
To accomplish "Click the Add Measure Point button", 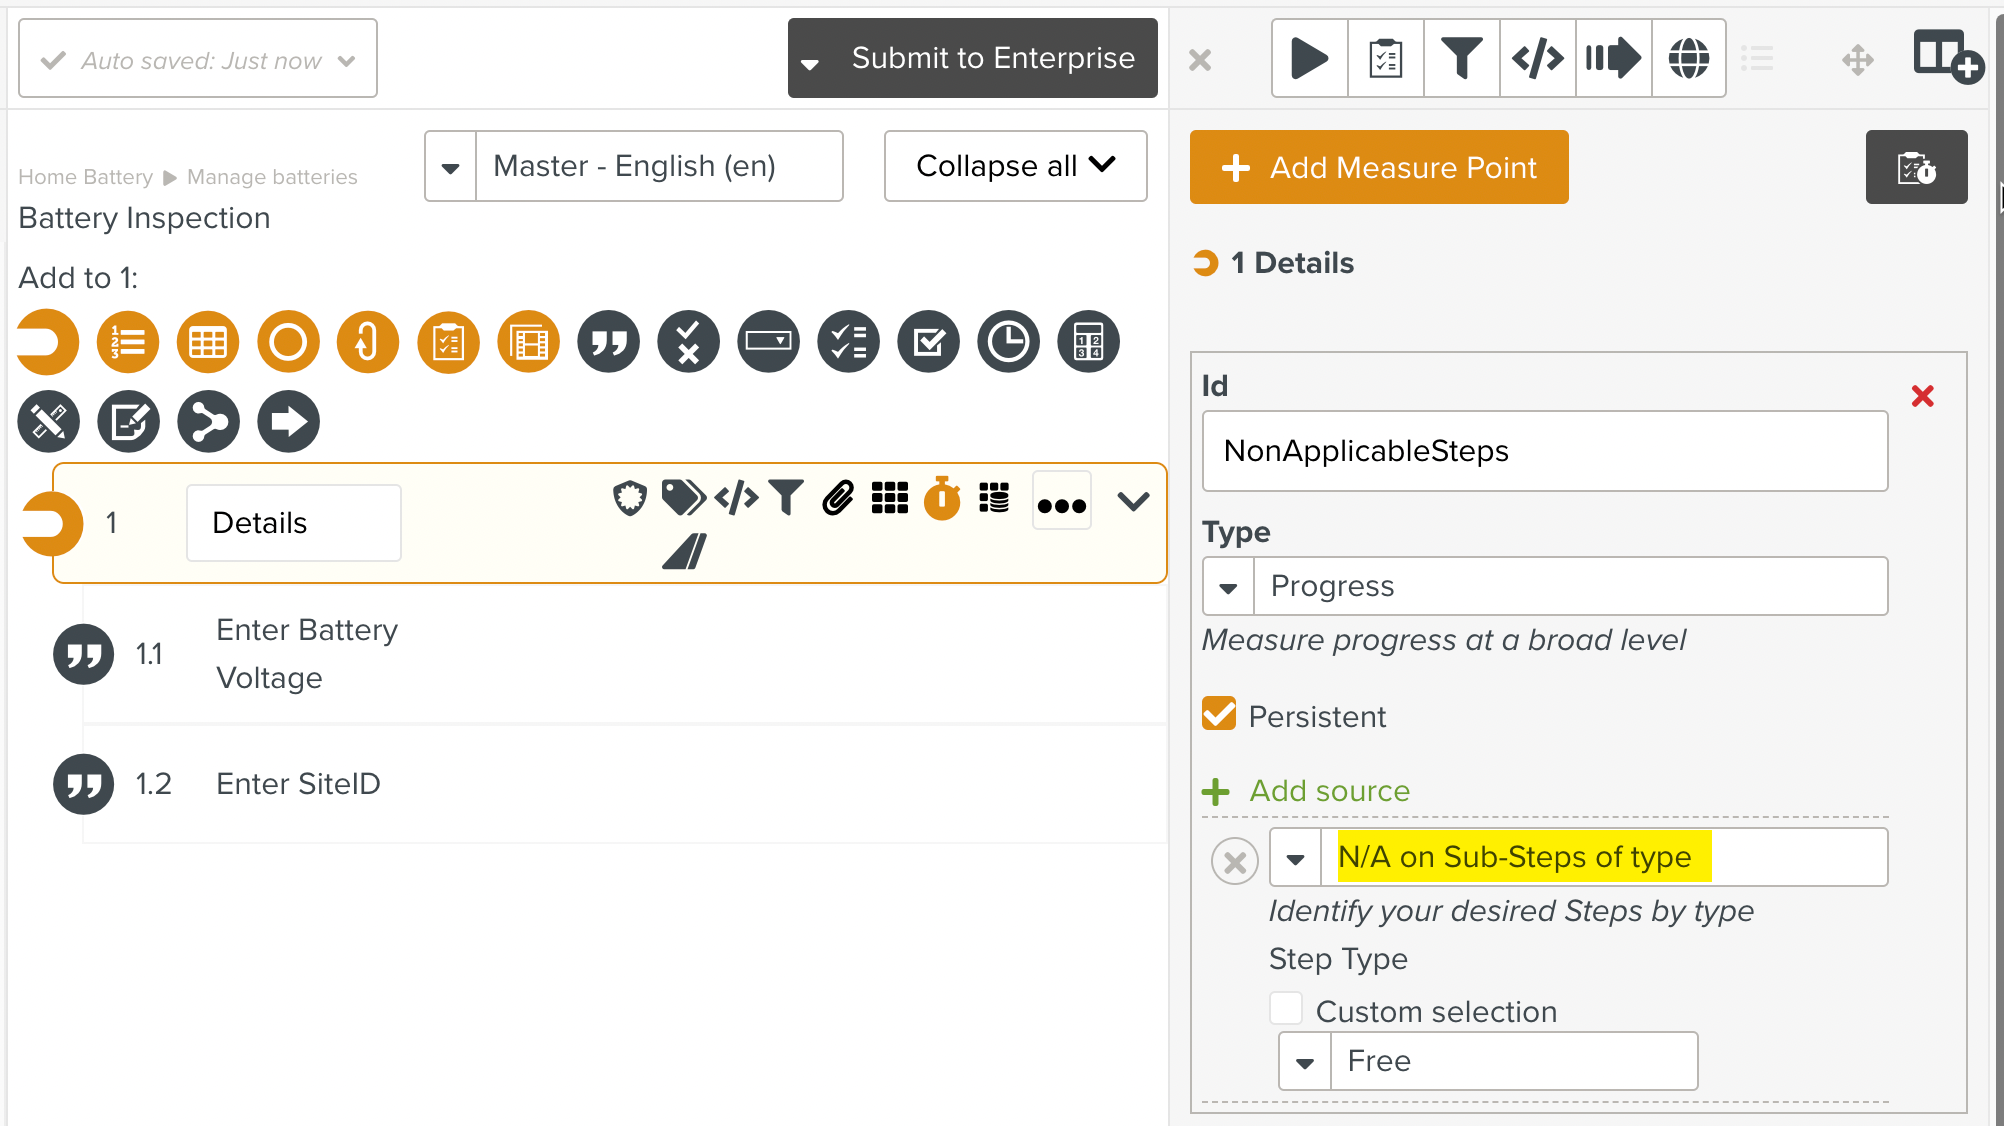I will pyautogui.click(x=1378, y=167).
